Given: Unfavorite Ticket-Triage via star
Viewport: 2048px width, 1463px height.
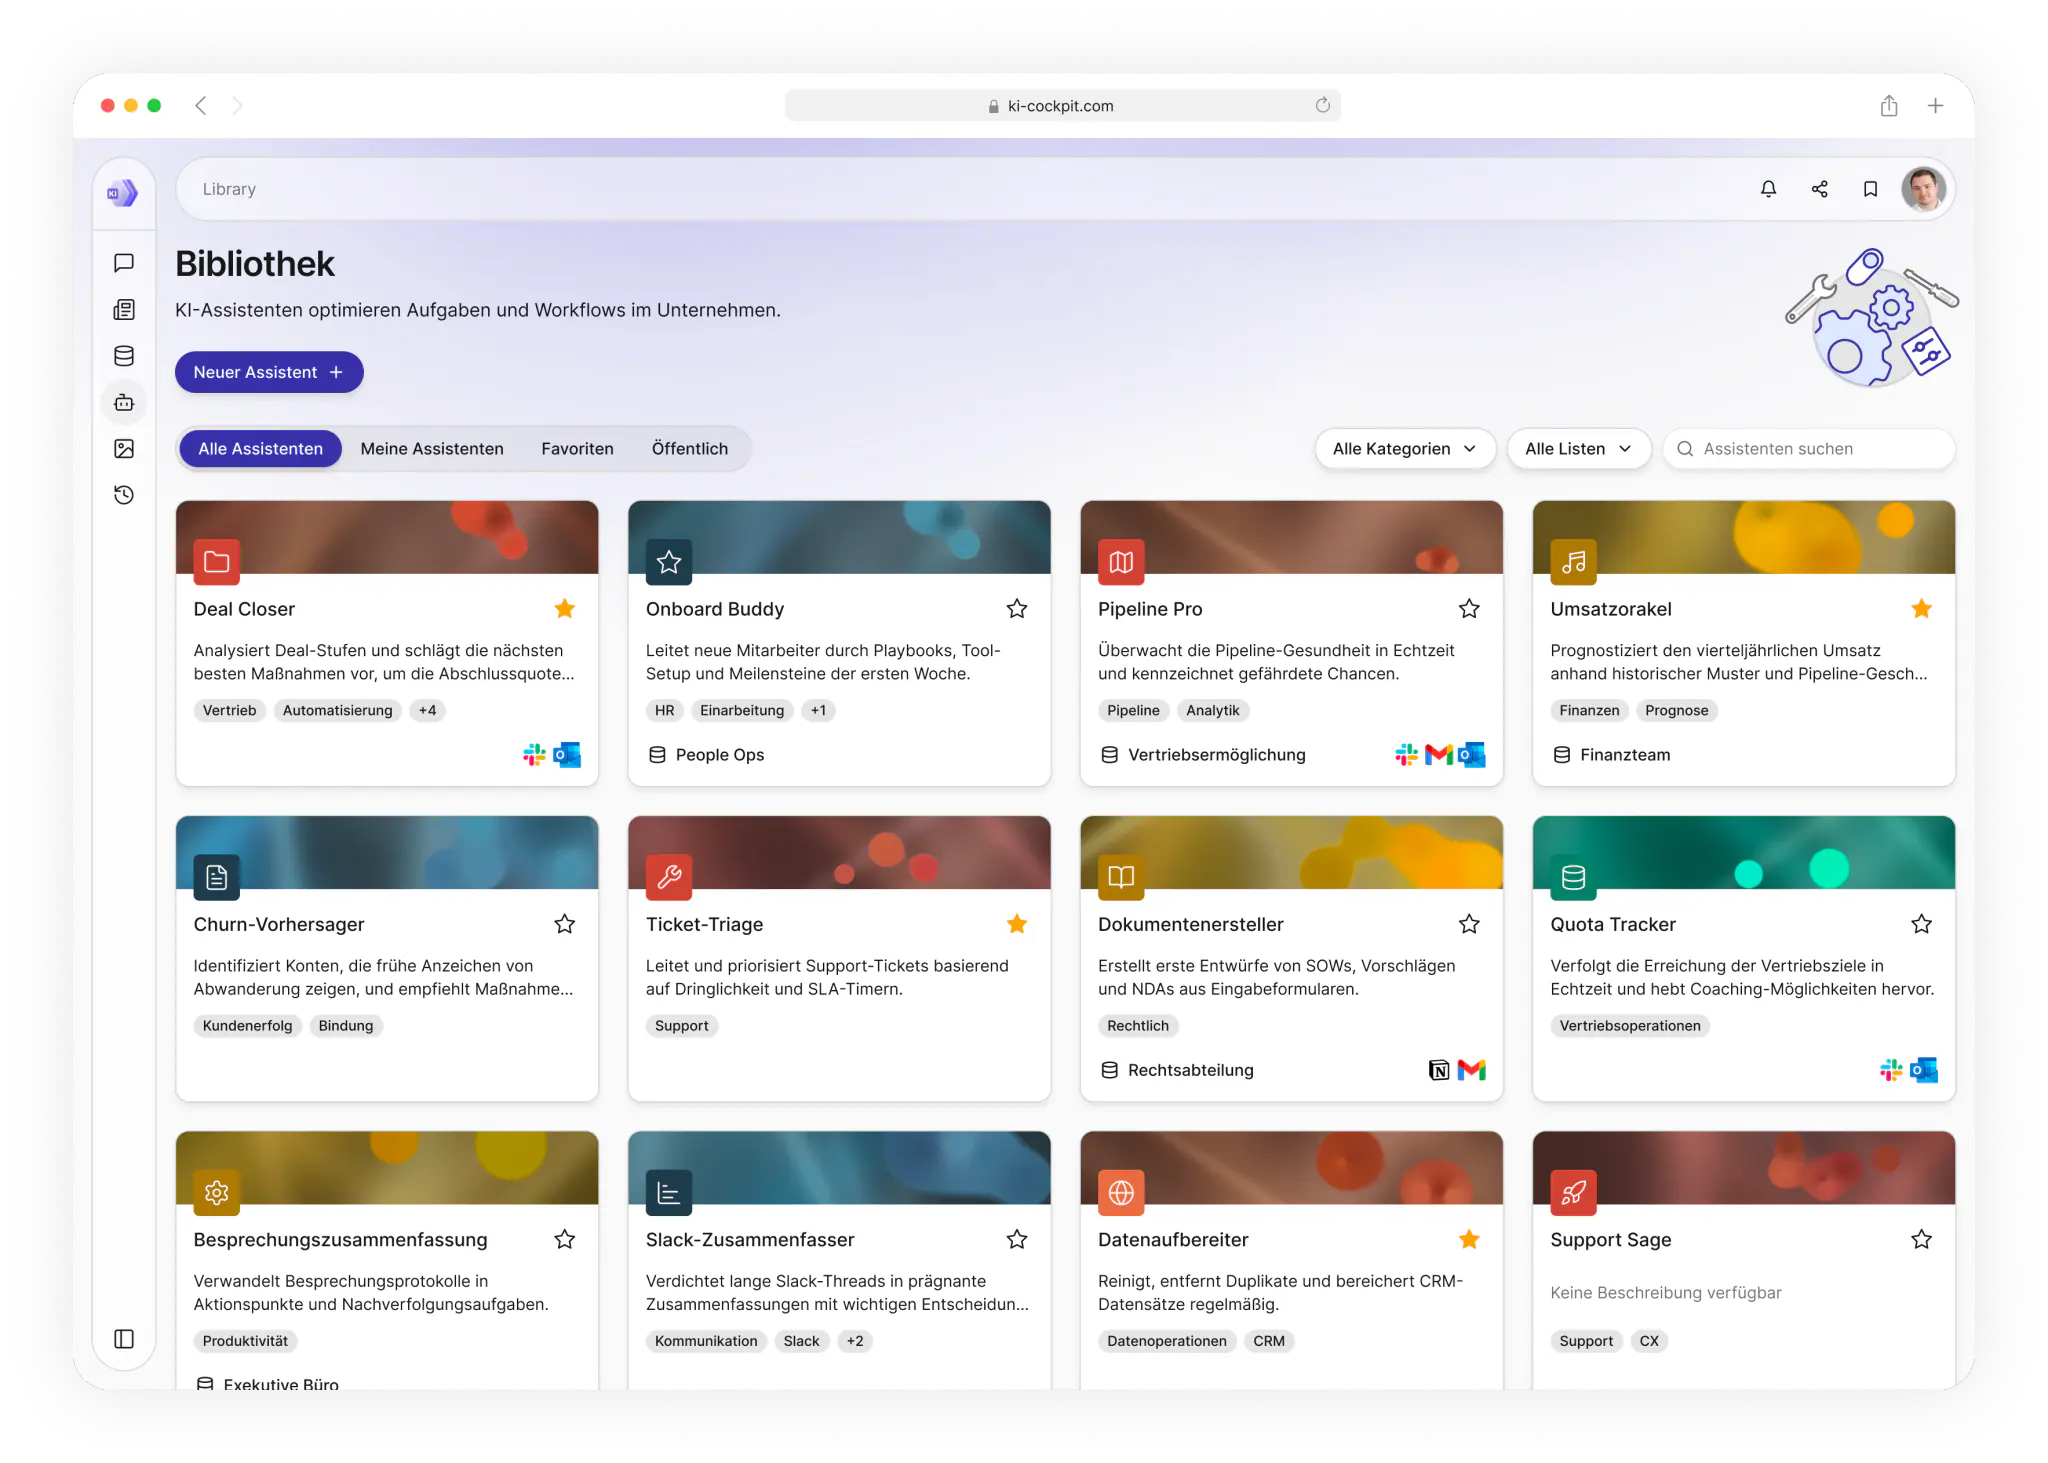Looking at the screenshot, I should 1017,924.
